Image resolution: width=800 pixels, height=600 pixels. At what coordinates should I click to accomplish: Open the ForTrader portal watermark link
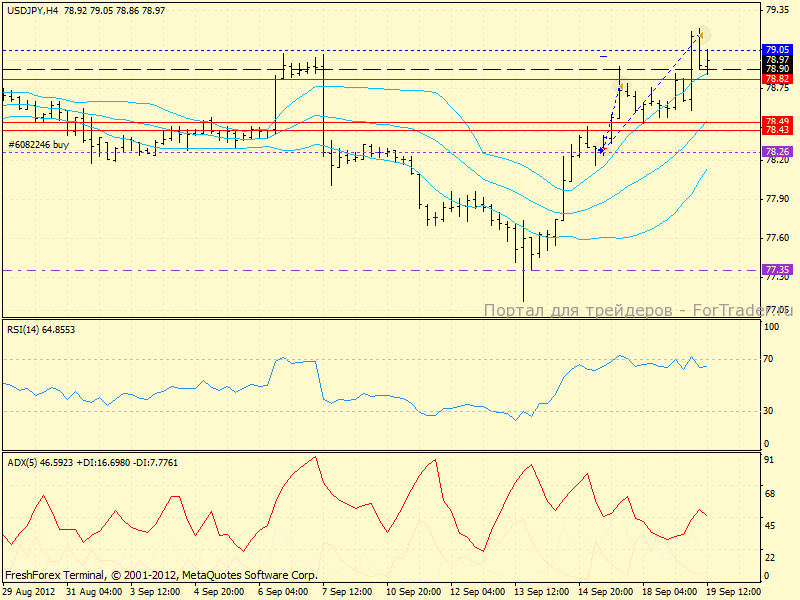636,311
